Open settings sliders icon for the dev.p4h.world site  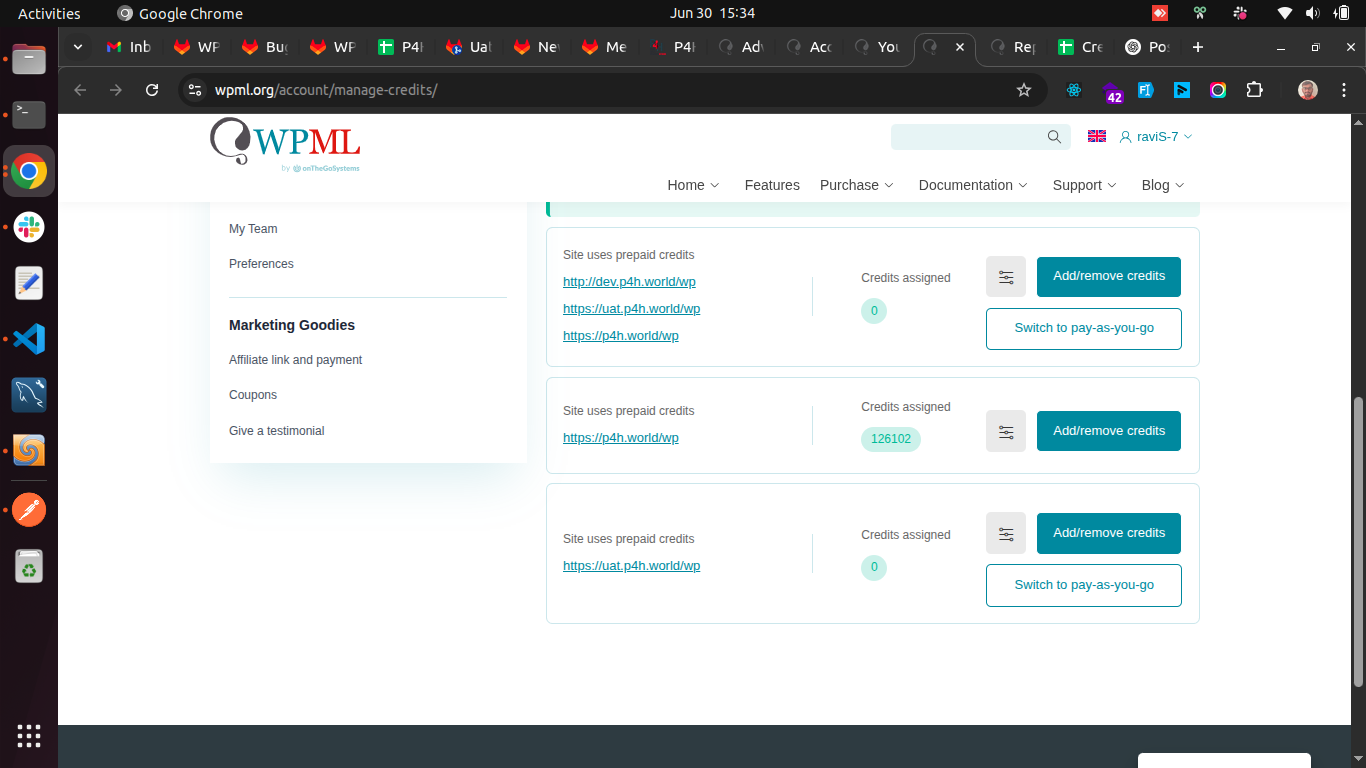tap(1006, 277)
